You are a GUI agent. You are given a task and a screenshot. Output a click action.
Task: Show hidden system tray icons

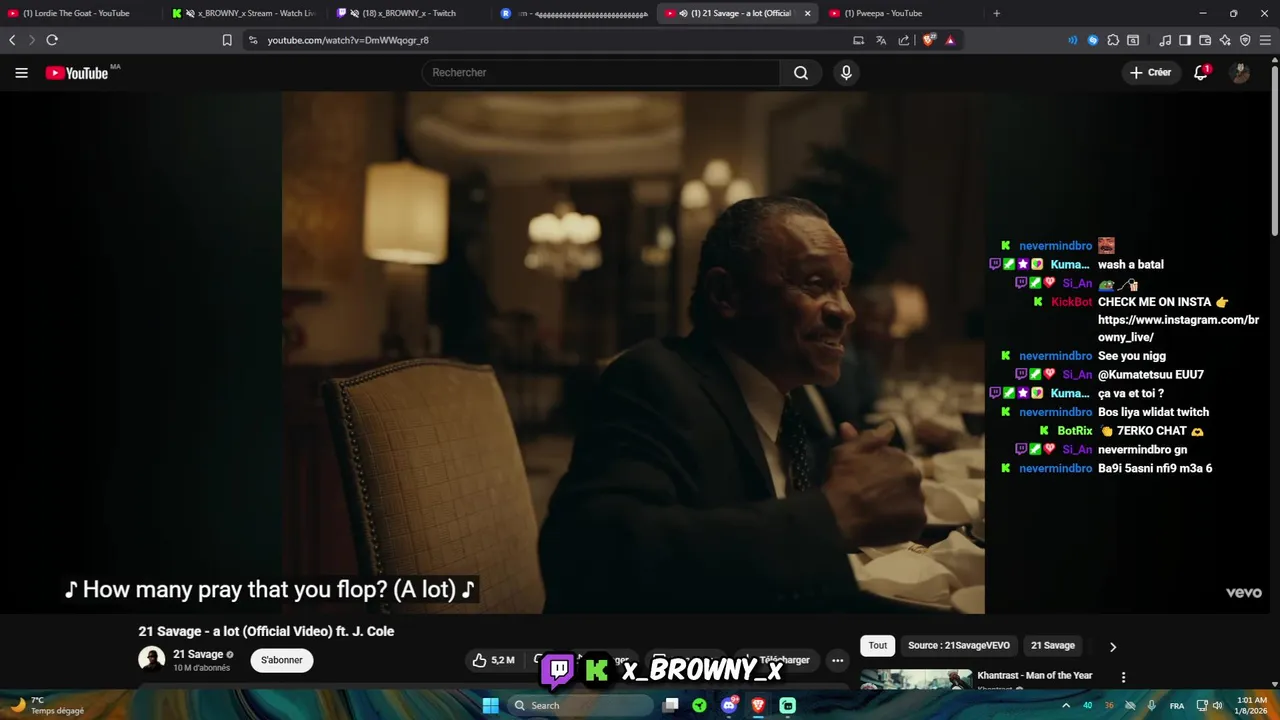(x=1065, y=705)
